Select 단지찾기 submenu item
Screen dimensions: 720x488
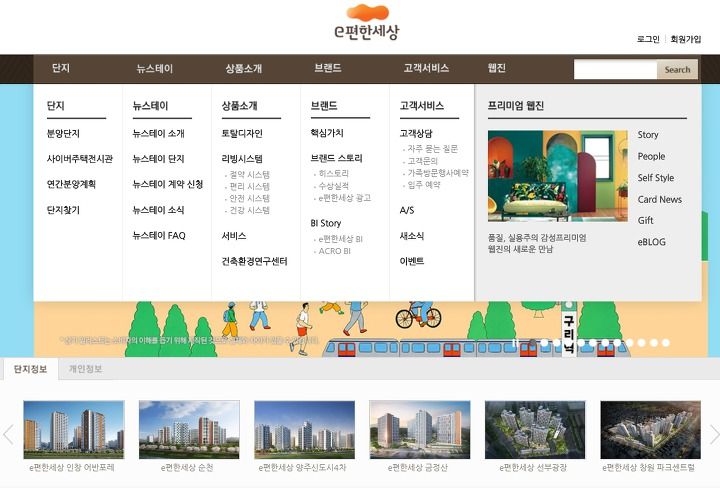(63, 210)
